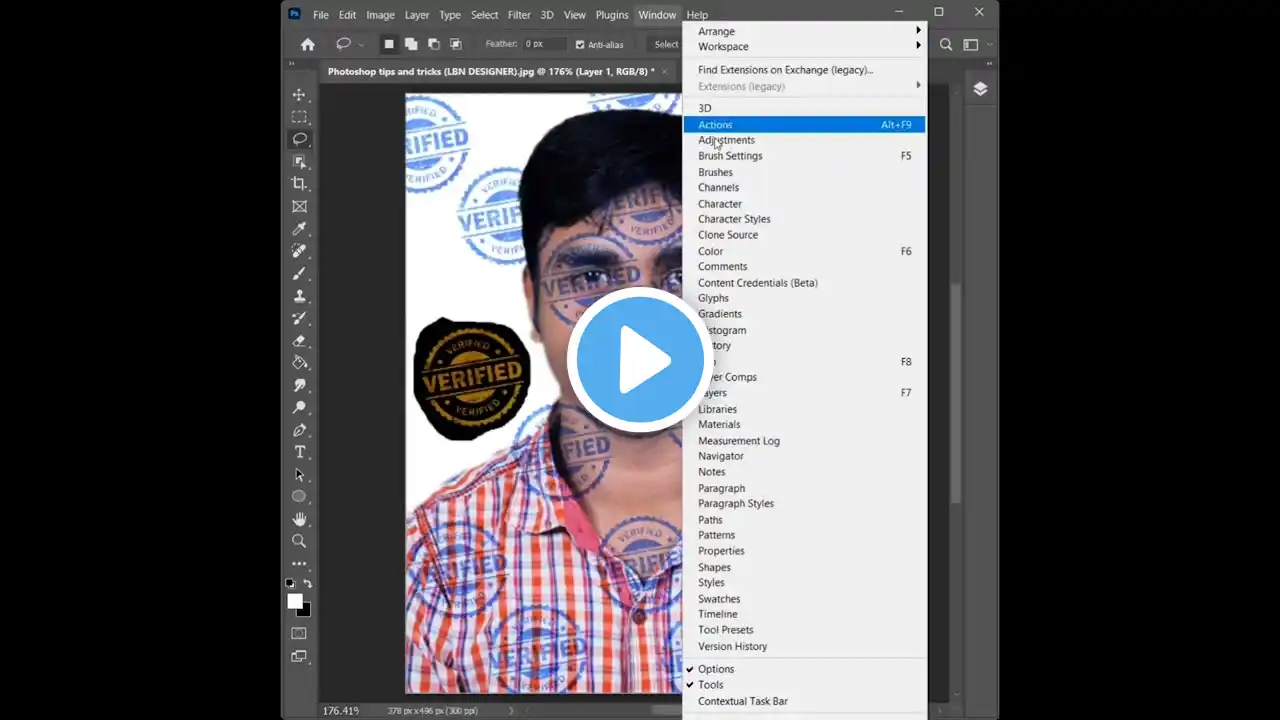Select the Paint Bucket tool
1280x720 pixels.
tap(299, 363)
